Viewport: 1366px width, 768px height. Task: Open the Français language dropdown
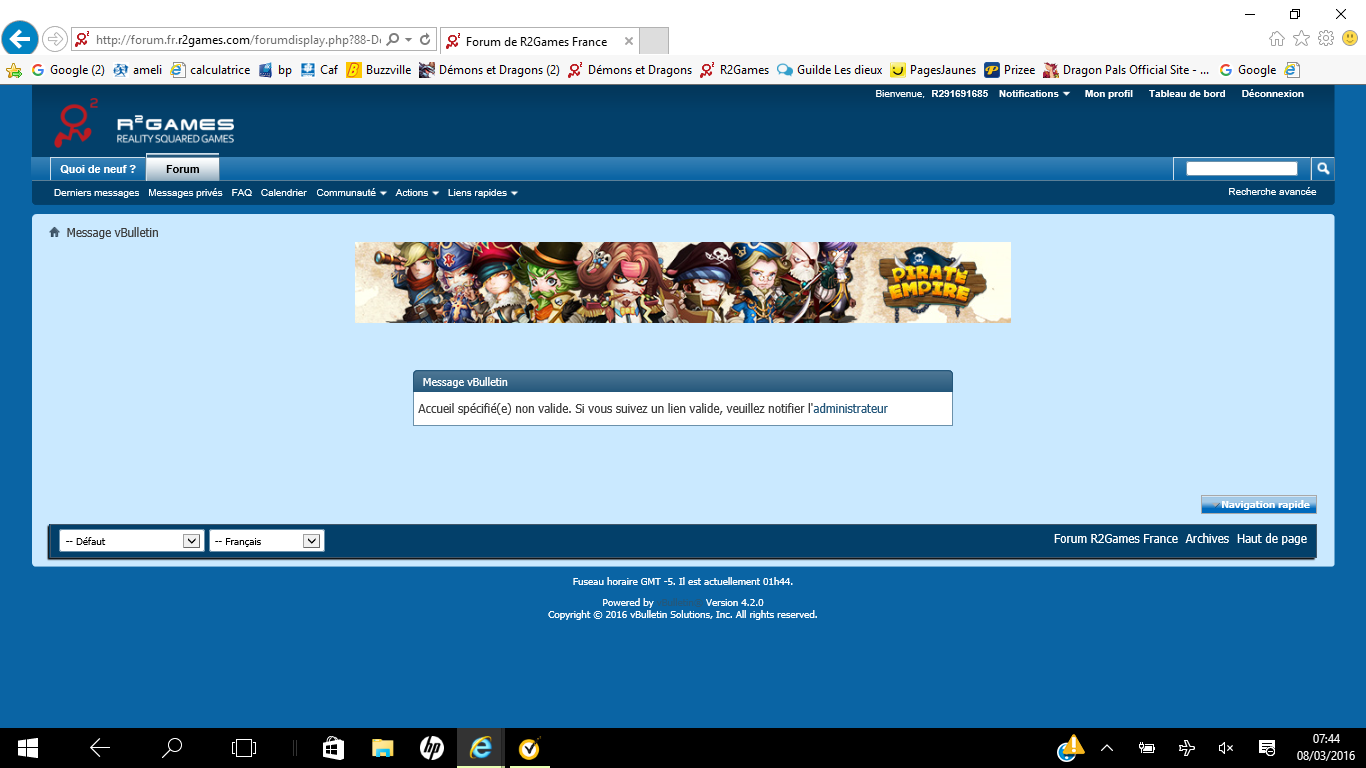(266, 541)
